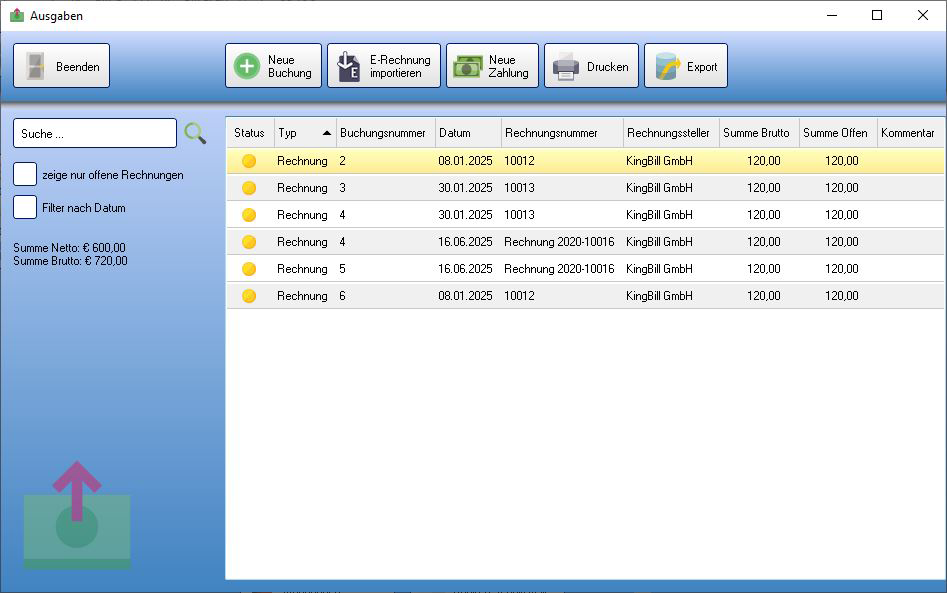Click the magnifier search icon
947x593 pixels.
[x=195, y=133]
